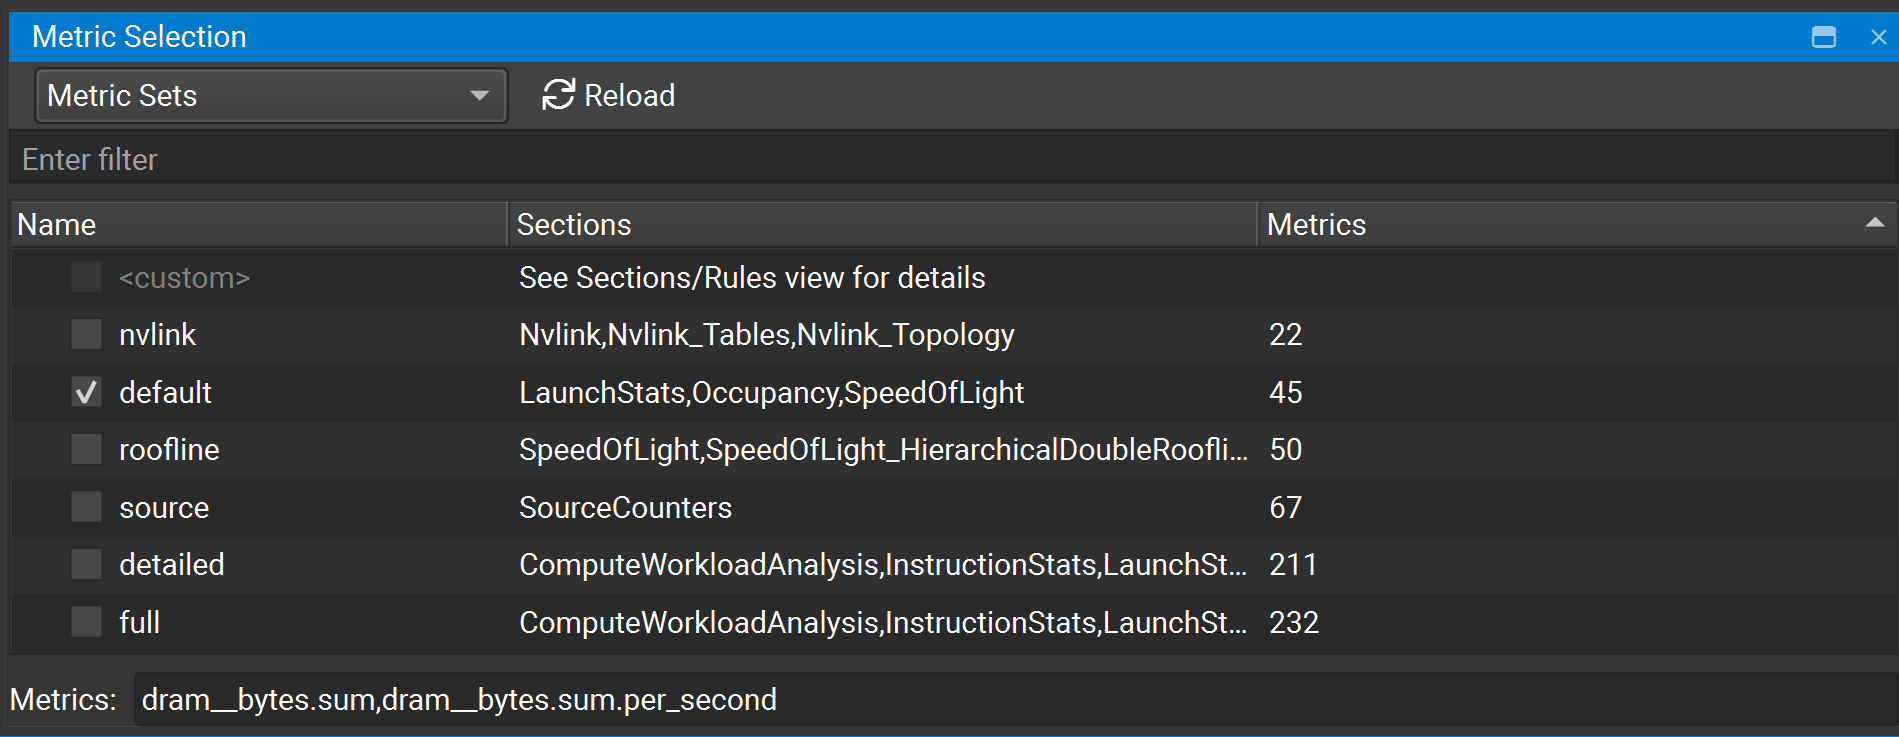Select the source row name
Viewport: 1899px width, 737px height.
tap(164, 507)
